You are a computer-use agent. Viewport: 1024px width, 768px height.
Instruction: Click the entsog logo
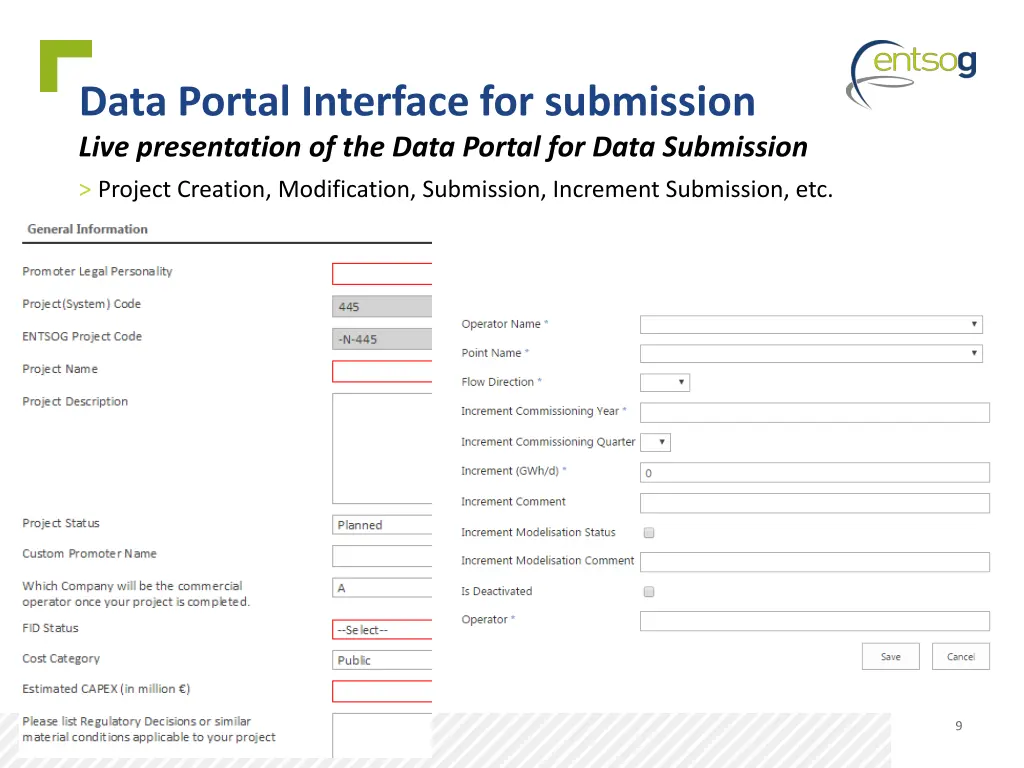coord(912,74)
